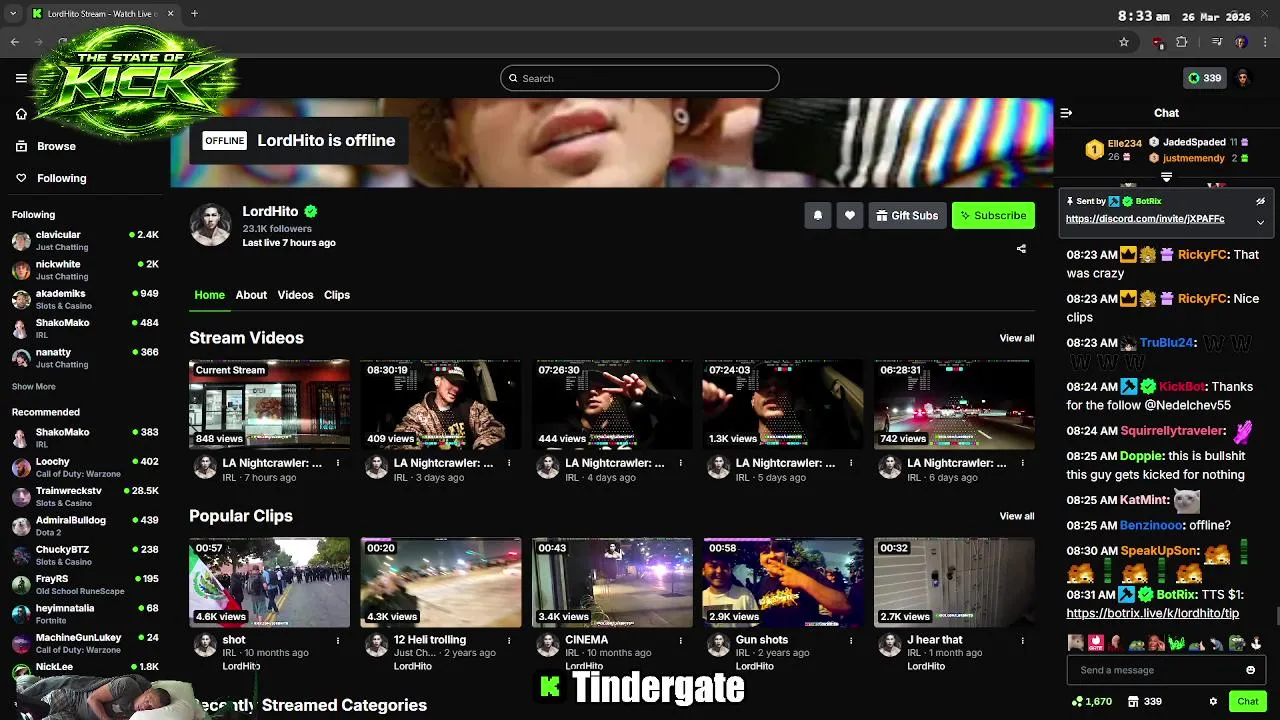1280x720 pixels.
Task: Open the discord.com invite link
Action: pos(1145,219)
